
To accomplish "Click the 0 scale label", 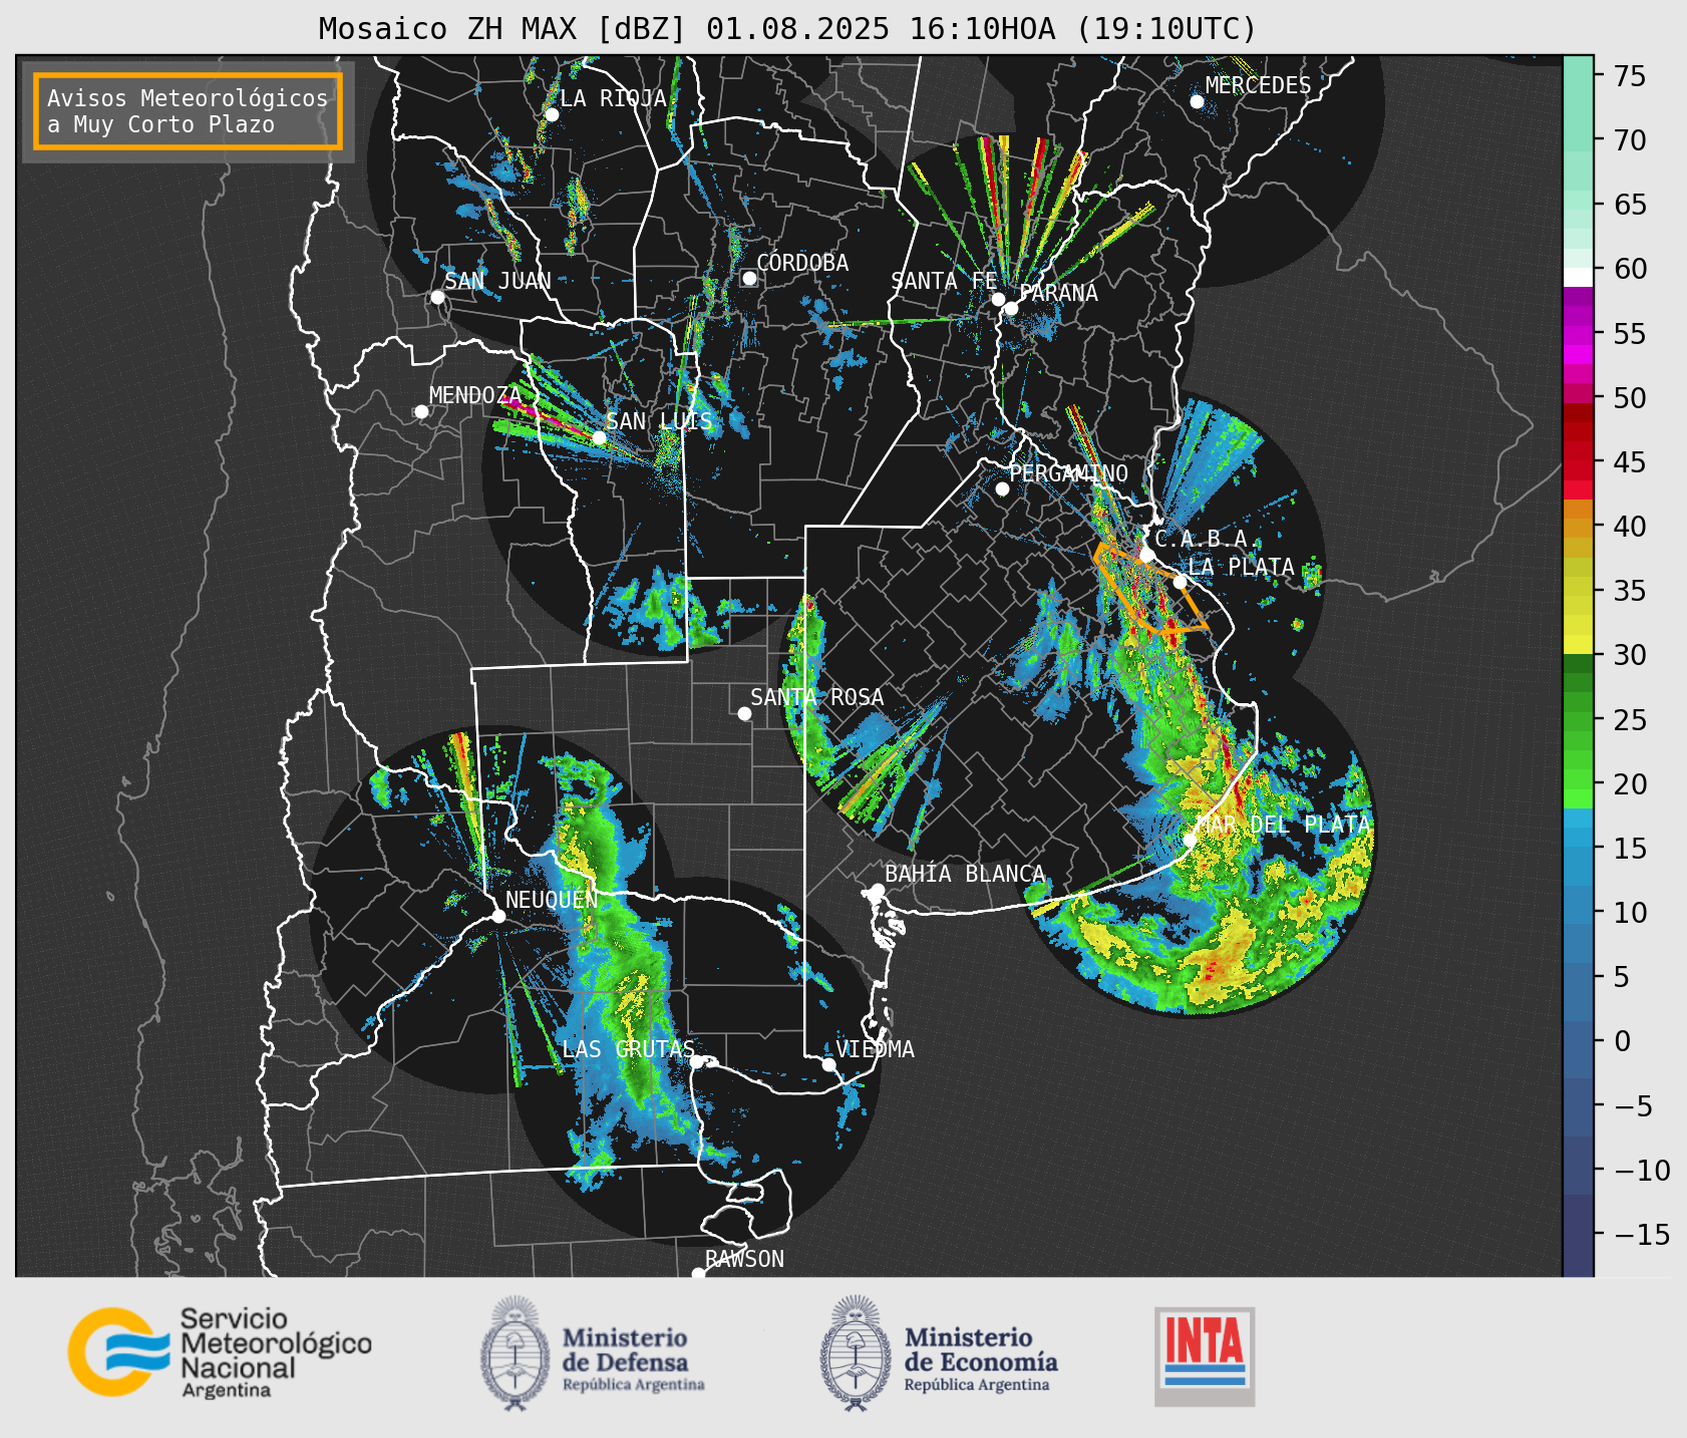I will [x=1622, y=1041].
